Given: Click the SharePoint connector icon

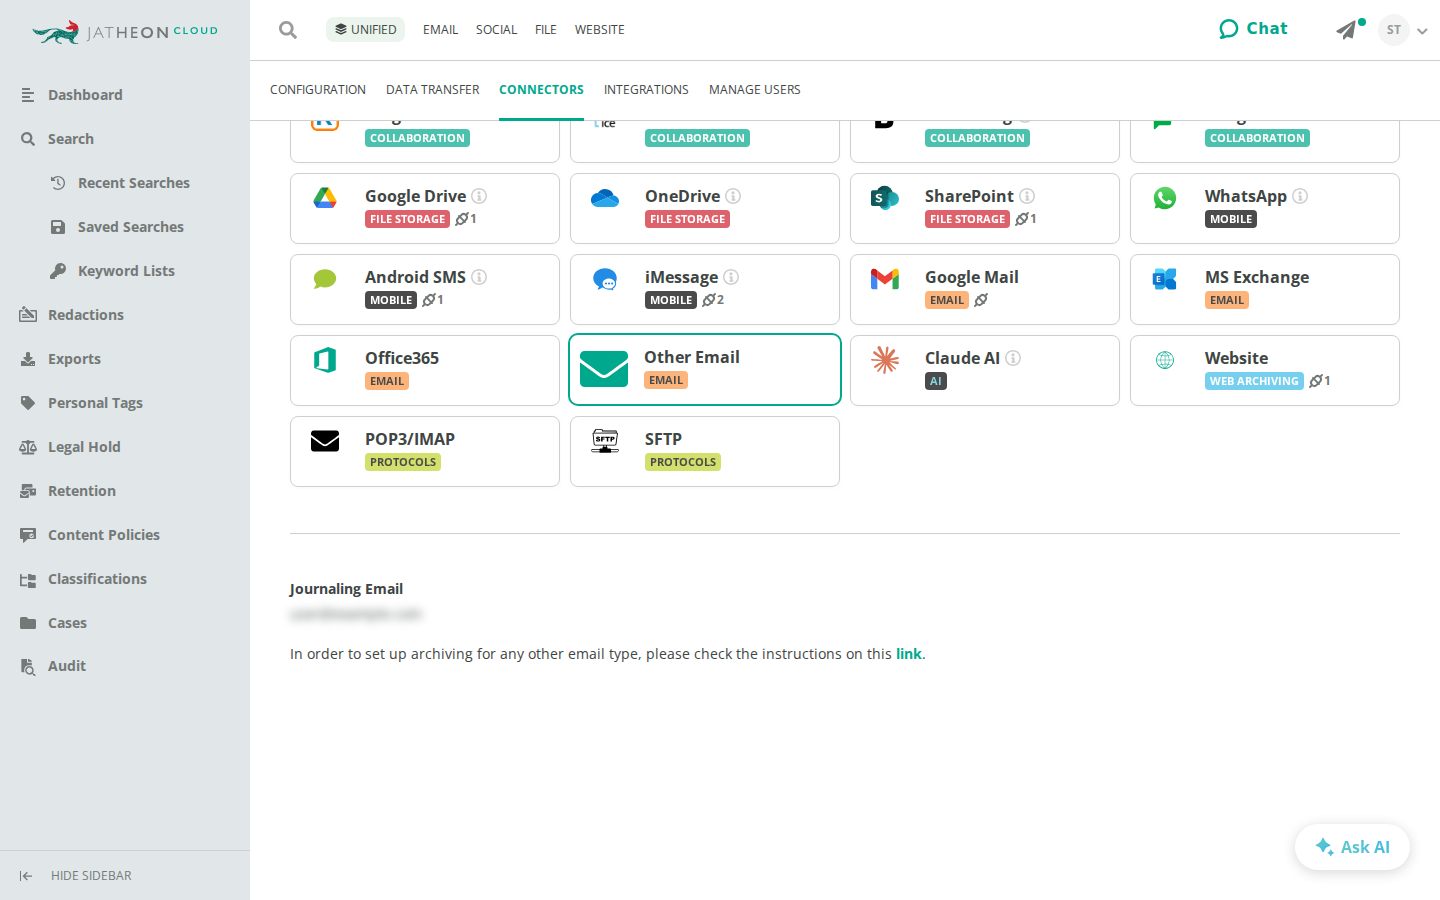Looking at the screenshot, I should pyautogui.click(x=885, y=198).
